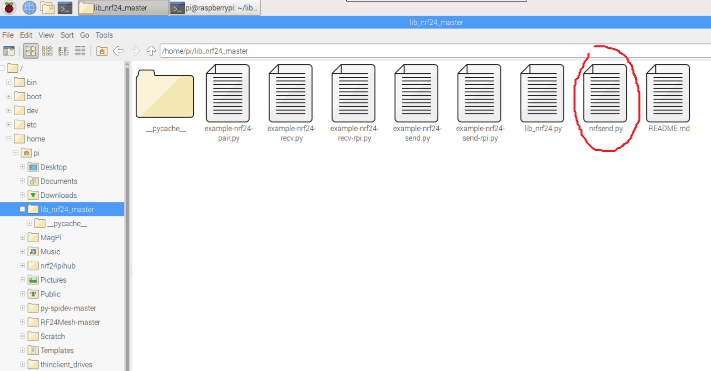Viewport: 711px width, 371px height.
Task: Open the File menu
Action: (x=8, y=35)
